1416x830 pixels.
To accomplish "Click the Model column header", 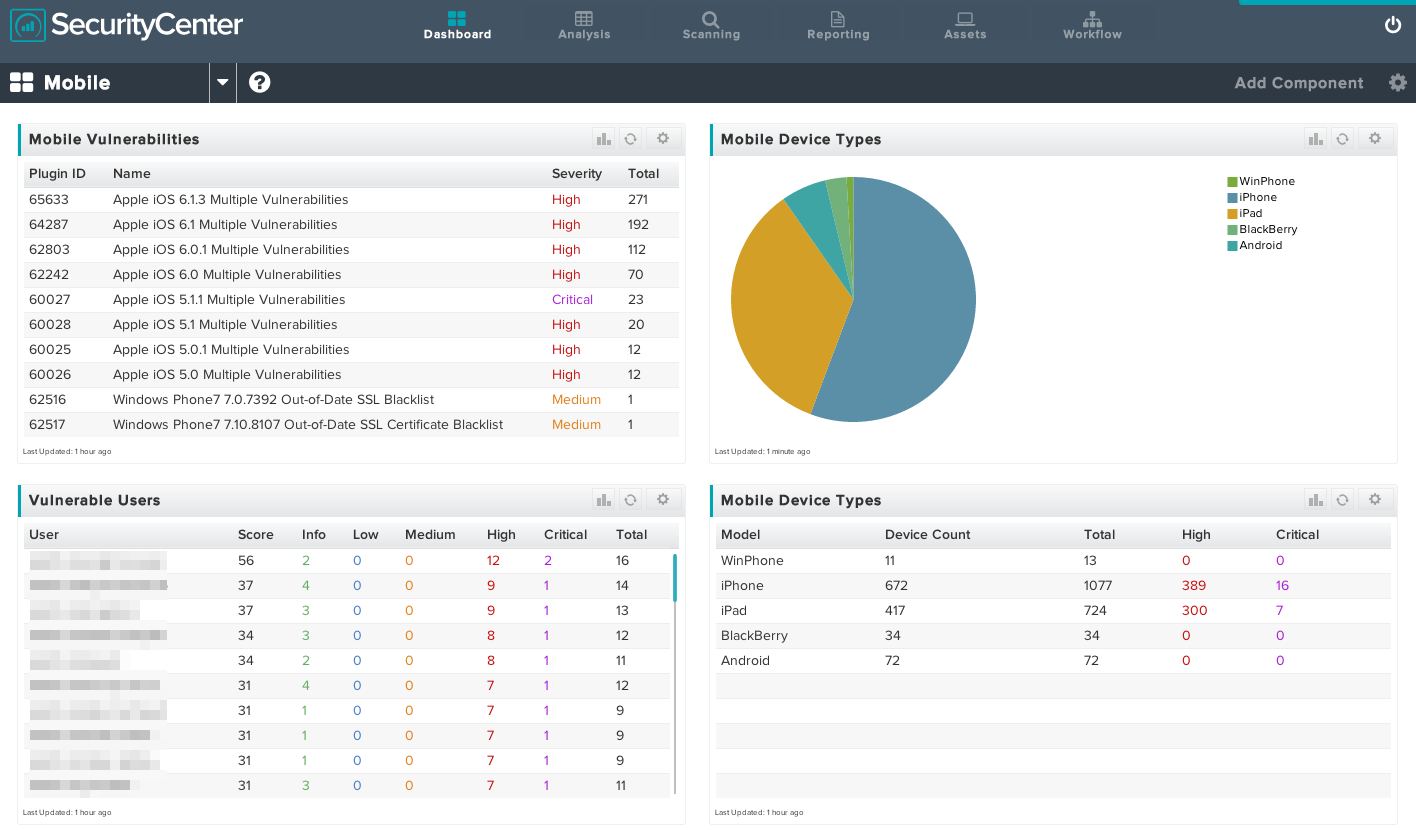I will click(741, 535).
